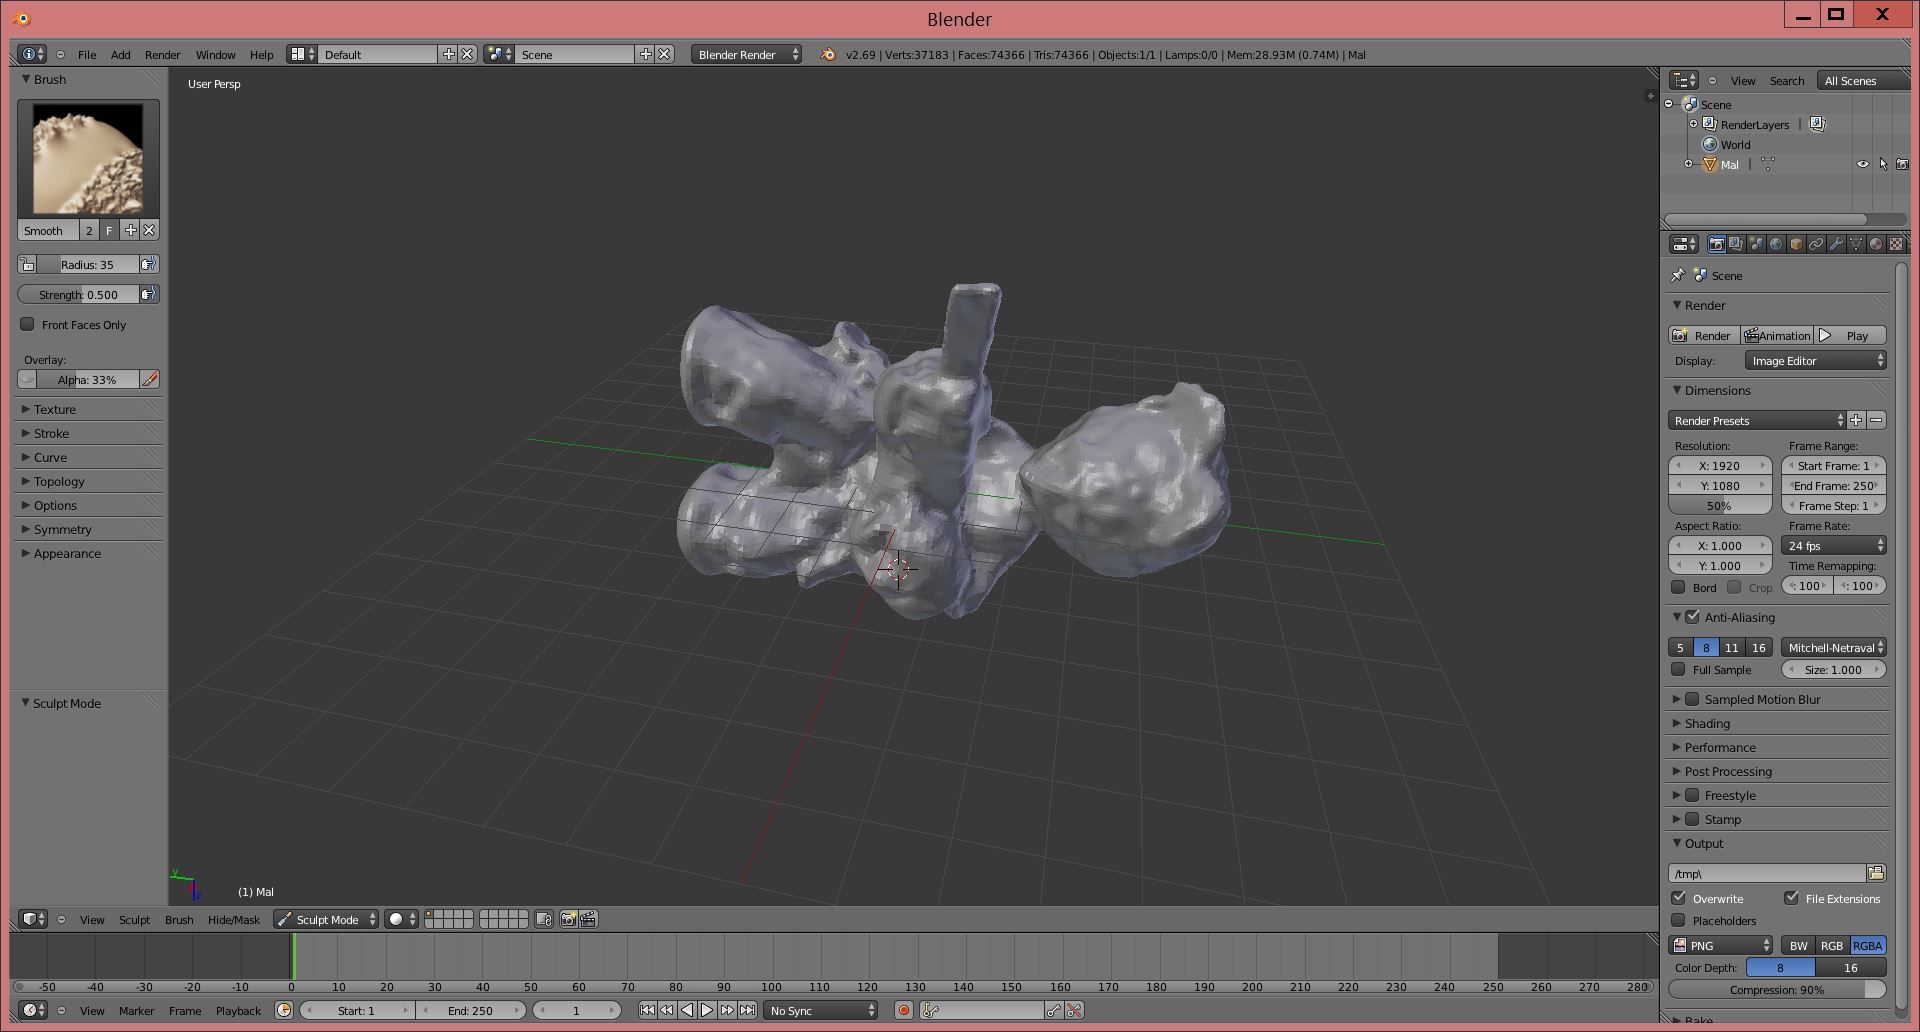Open the Material properties sphere icon

click(1875, 244)
